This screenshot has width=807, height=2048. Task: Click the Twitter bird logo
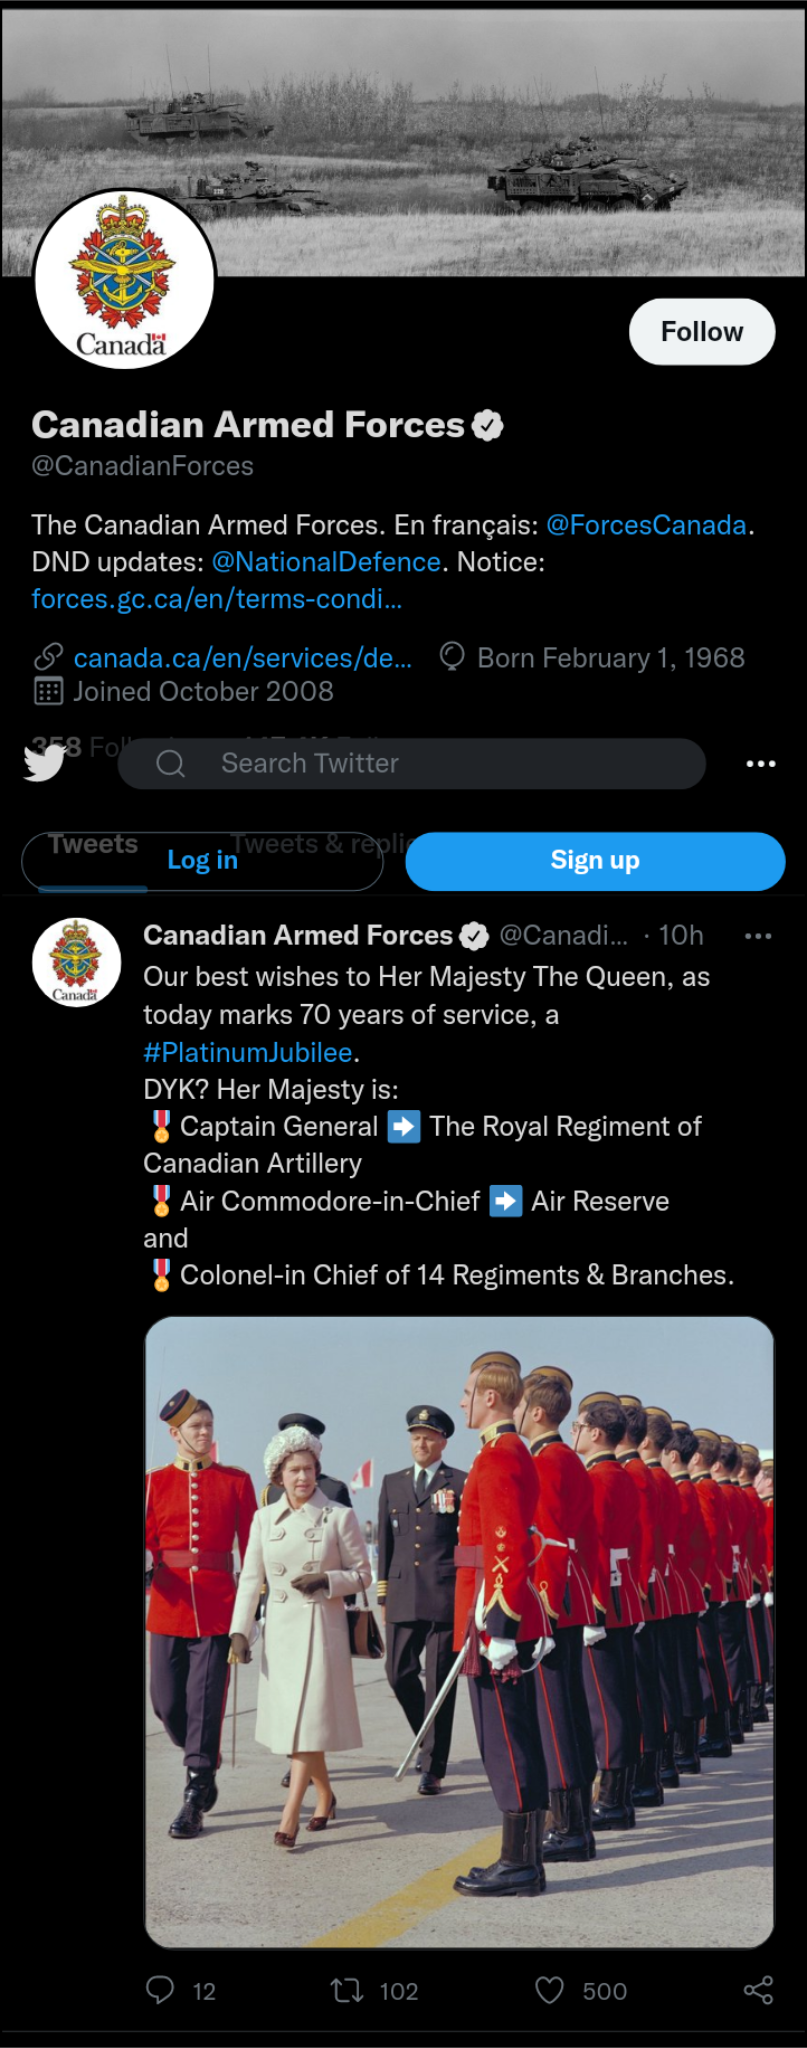click(x=44, y=764)
